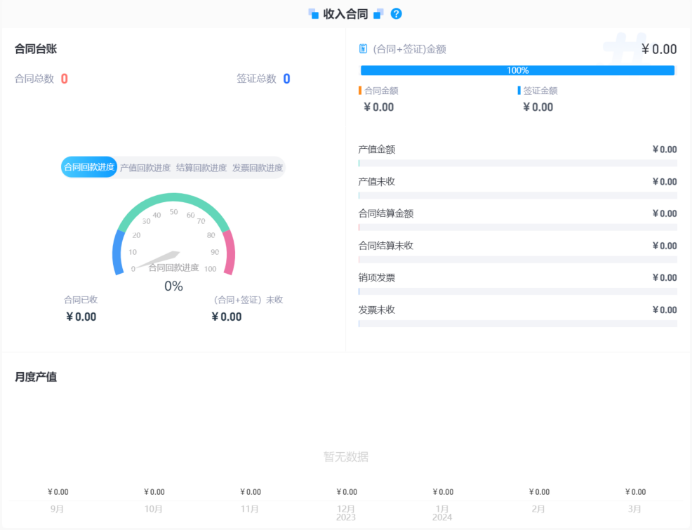Click the 签证总数 count value

pos(286,79)
